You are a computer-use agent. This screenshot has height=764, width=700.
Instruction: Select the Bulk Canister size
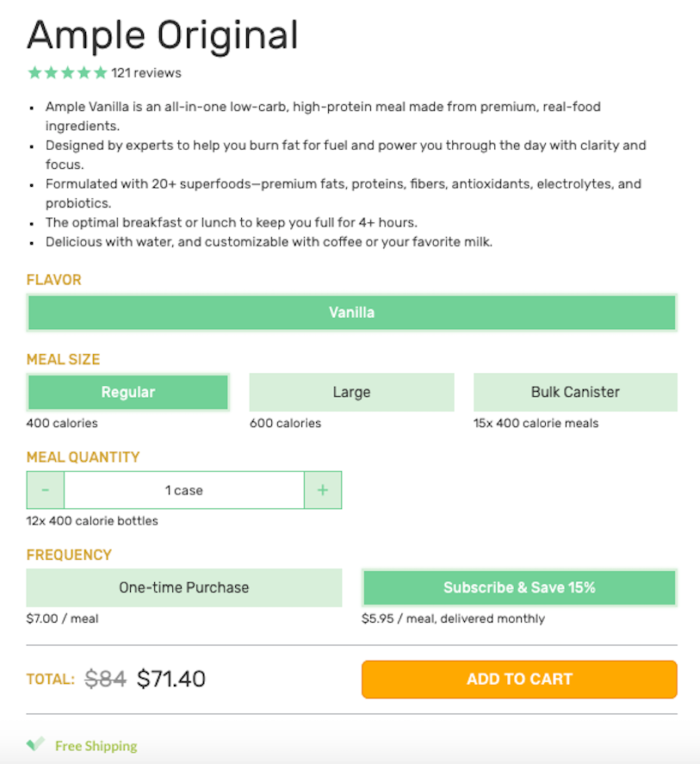(575, 392)
